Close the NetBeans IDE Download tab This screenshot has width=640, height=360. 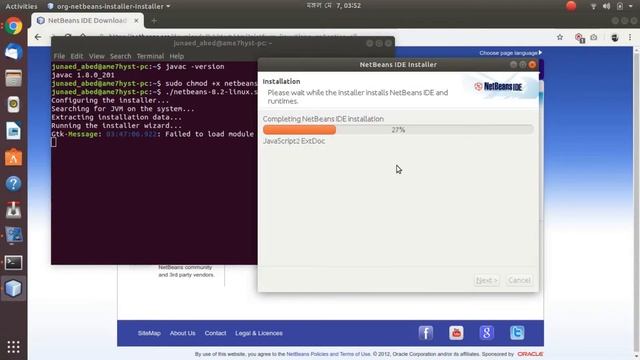coord(136,20)
